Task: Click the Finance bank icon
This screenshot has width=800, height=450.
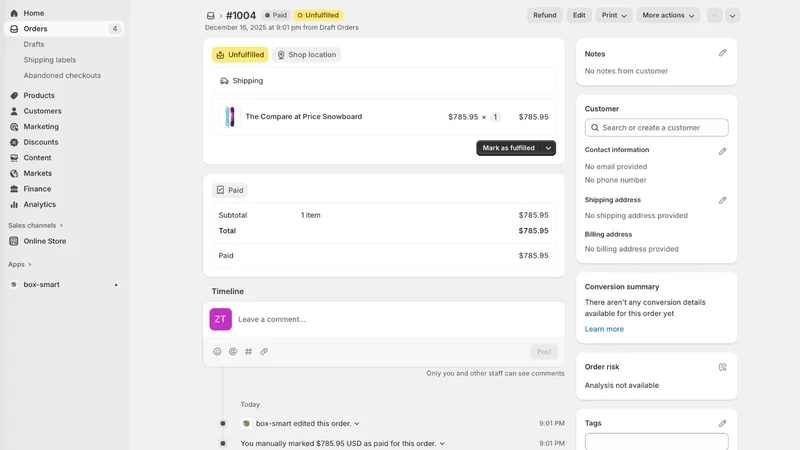Action: [14, 189]
